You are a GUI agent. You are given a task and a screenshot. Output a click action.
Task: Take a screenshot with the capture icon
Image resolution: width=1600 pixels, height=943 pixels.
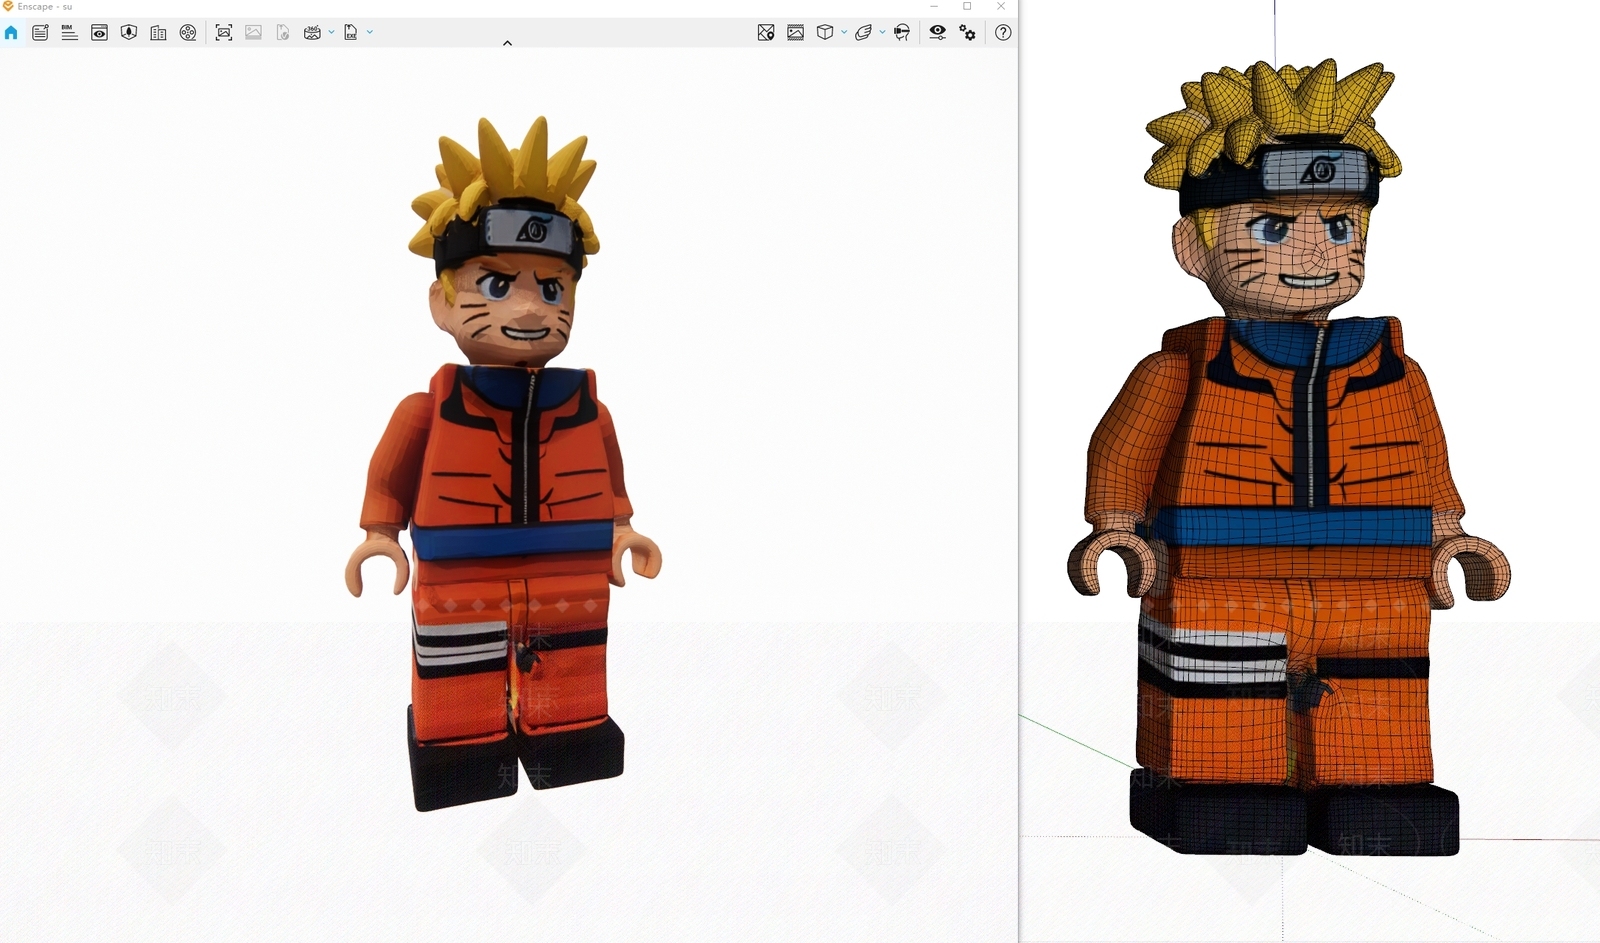(x=224, y=33)
